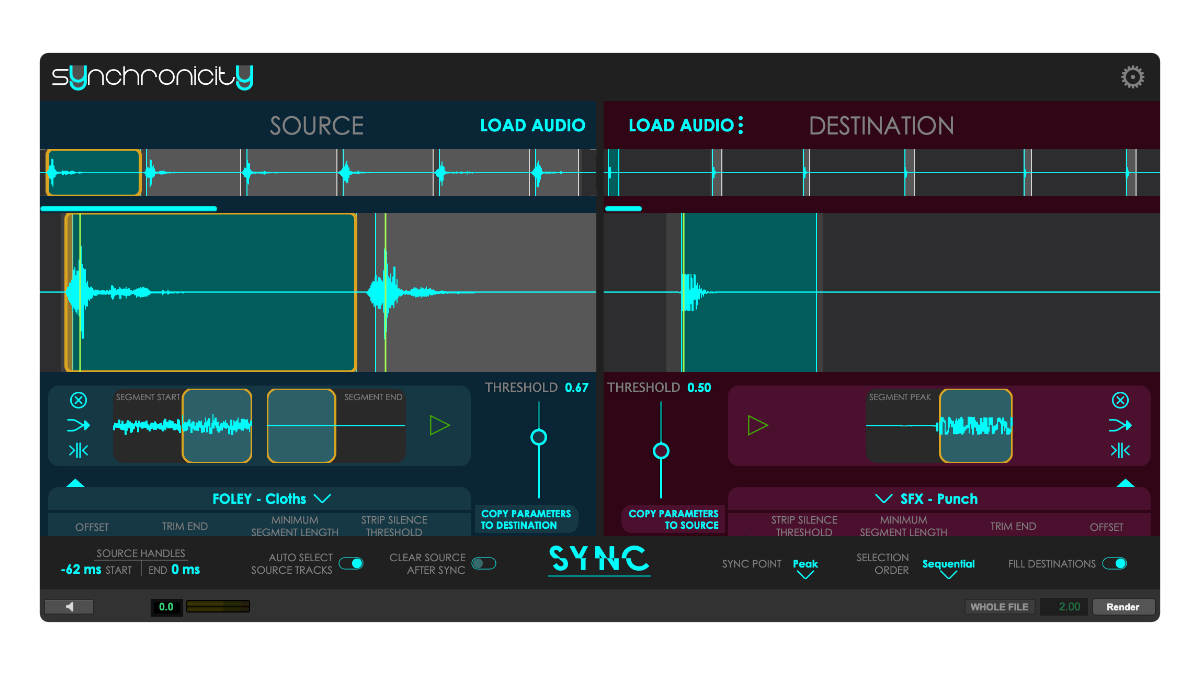The width and height of the screenshot is (1200, 675).
Task: Click the source threshold slider handle
Action: click(539, 437)
